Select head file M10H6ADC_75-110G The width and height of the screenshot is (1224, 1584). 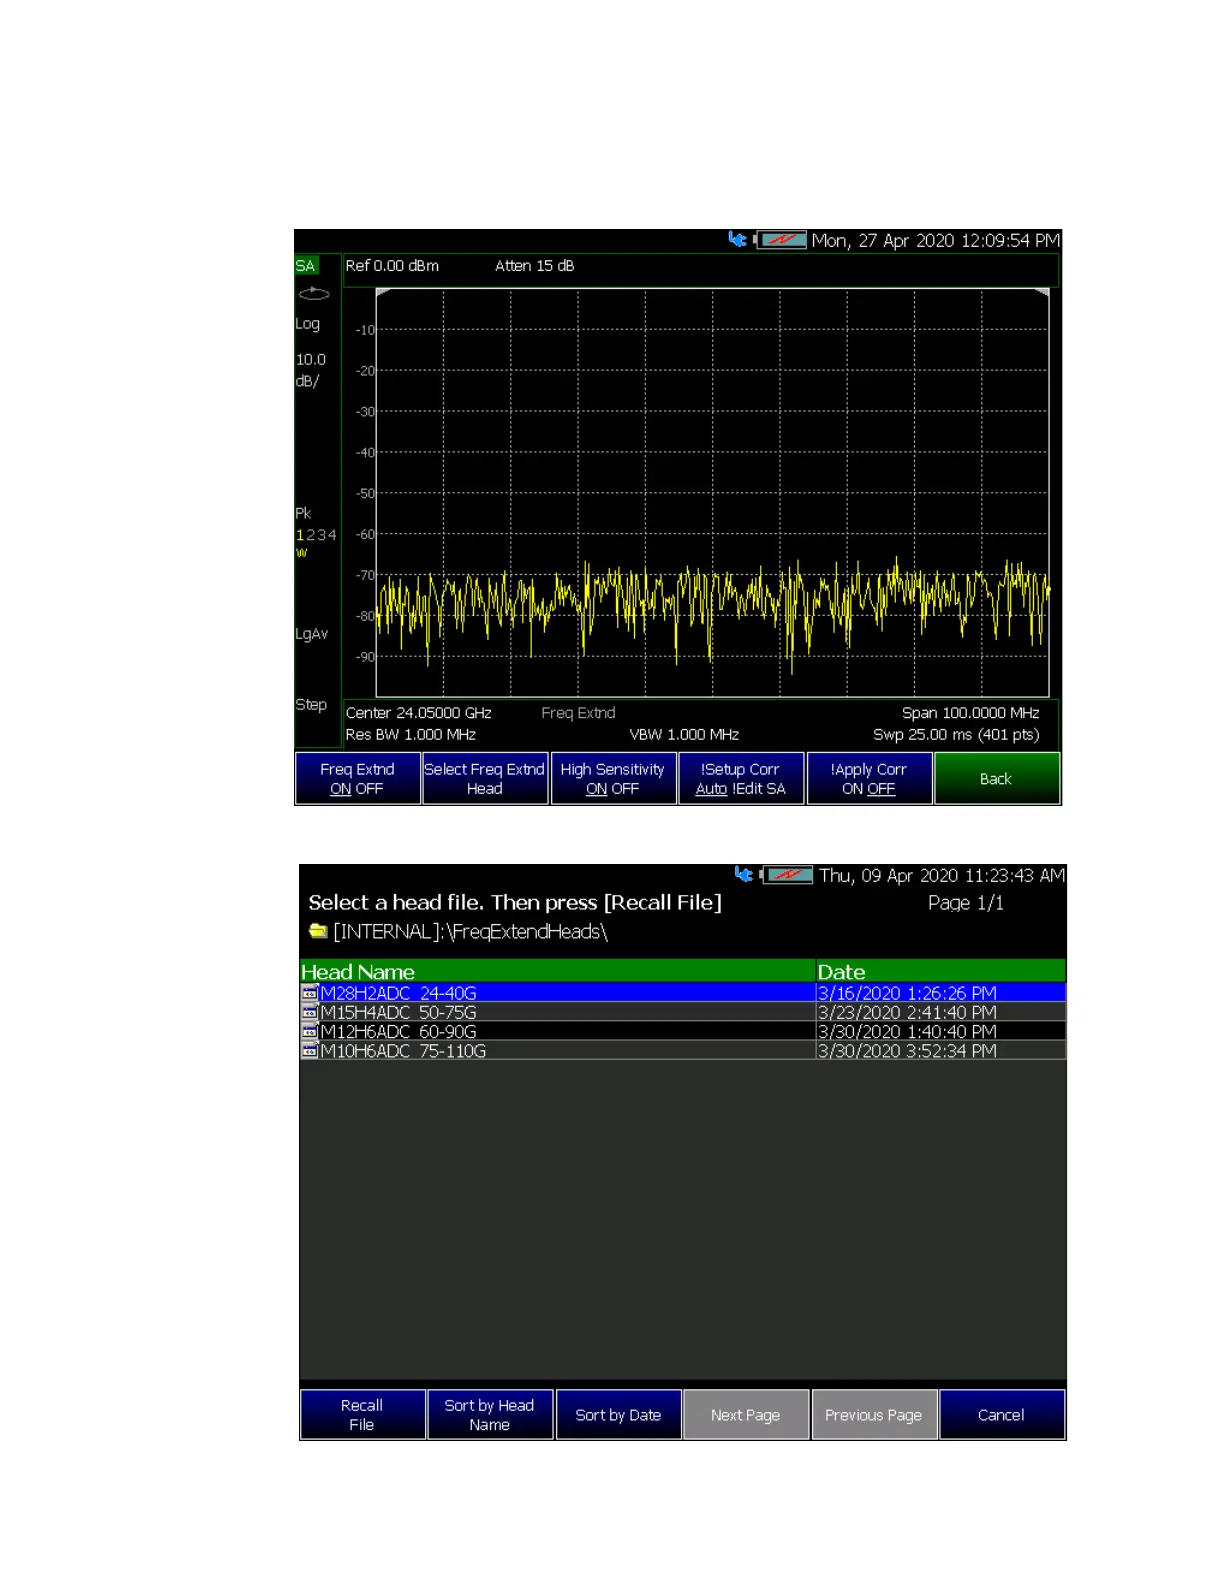(683, 1050)
